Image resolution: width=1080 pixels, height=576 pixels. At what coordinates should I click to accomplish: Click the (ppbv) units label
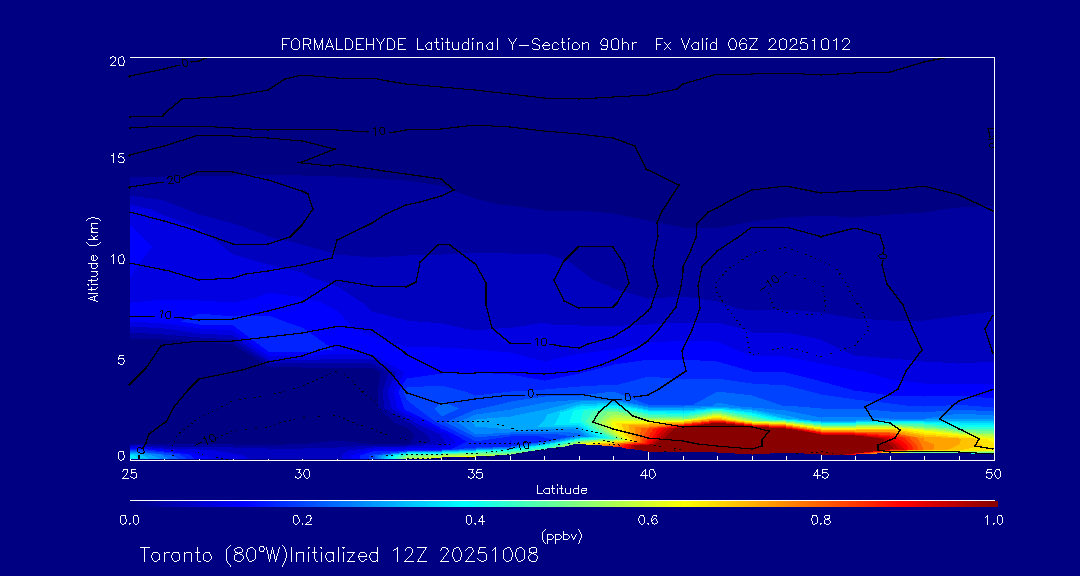click(561, 536)
